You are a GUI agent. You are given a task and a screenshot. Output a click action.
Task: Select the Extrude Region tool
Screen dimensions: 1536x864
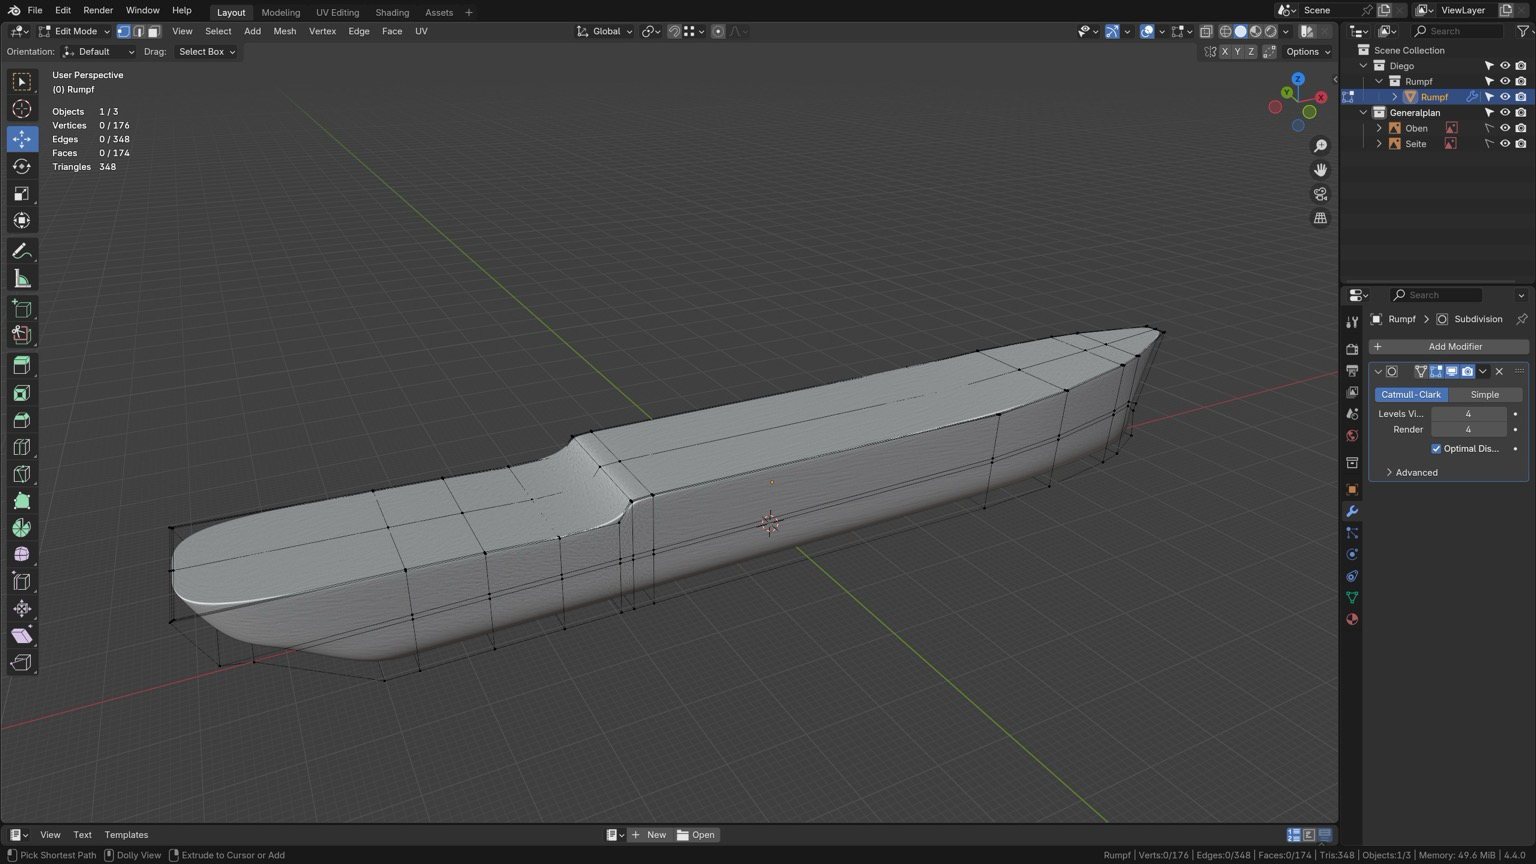pos(22,366)
